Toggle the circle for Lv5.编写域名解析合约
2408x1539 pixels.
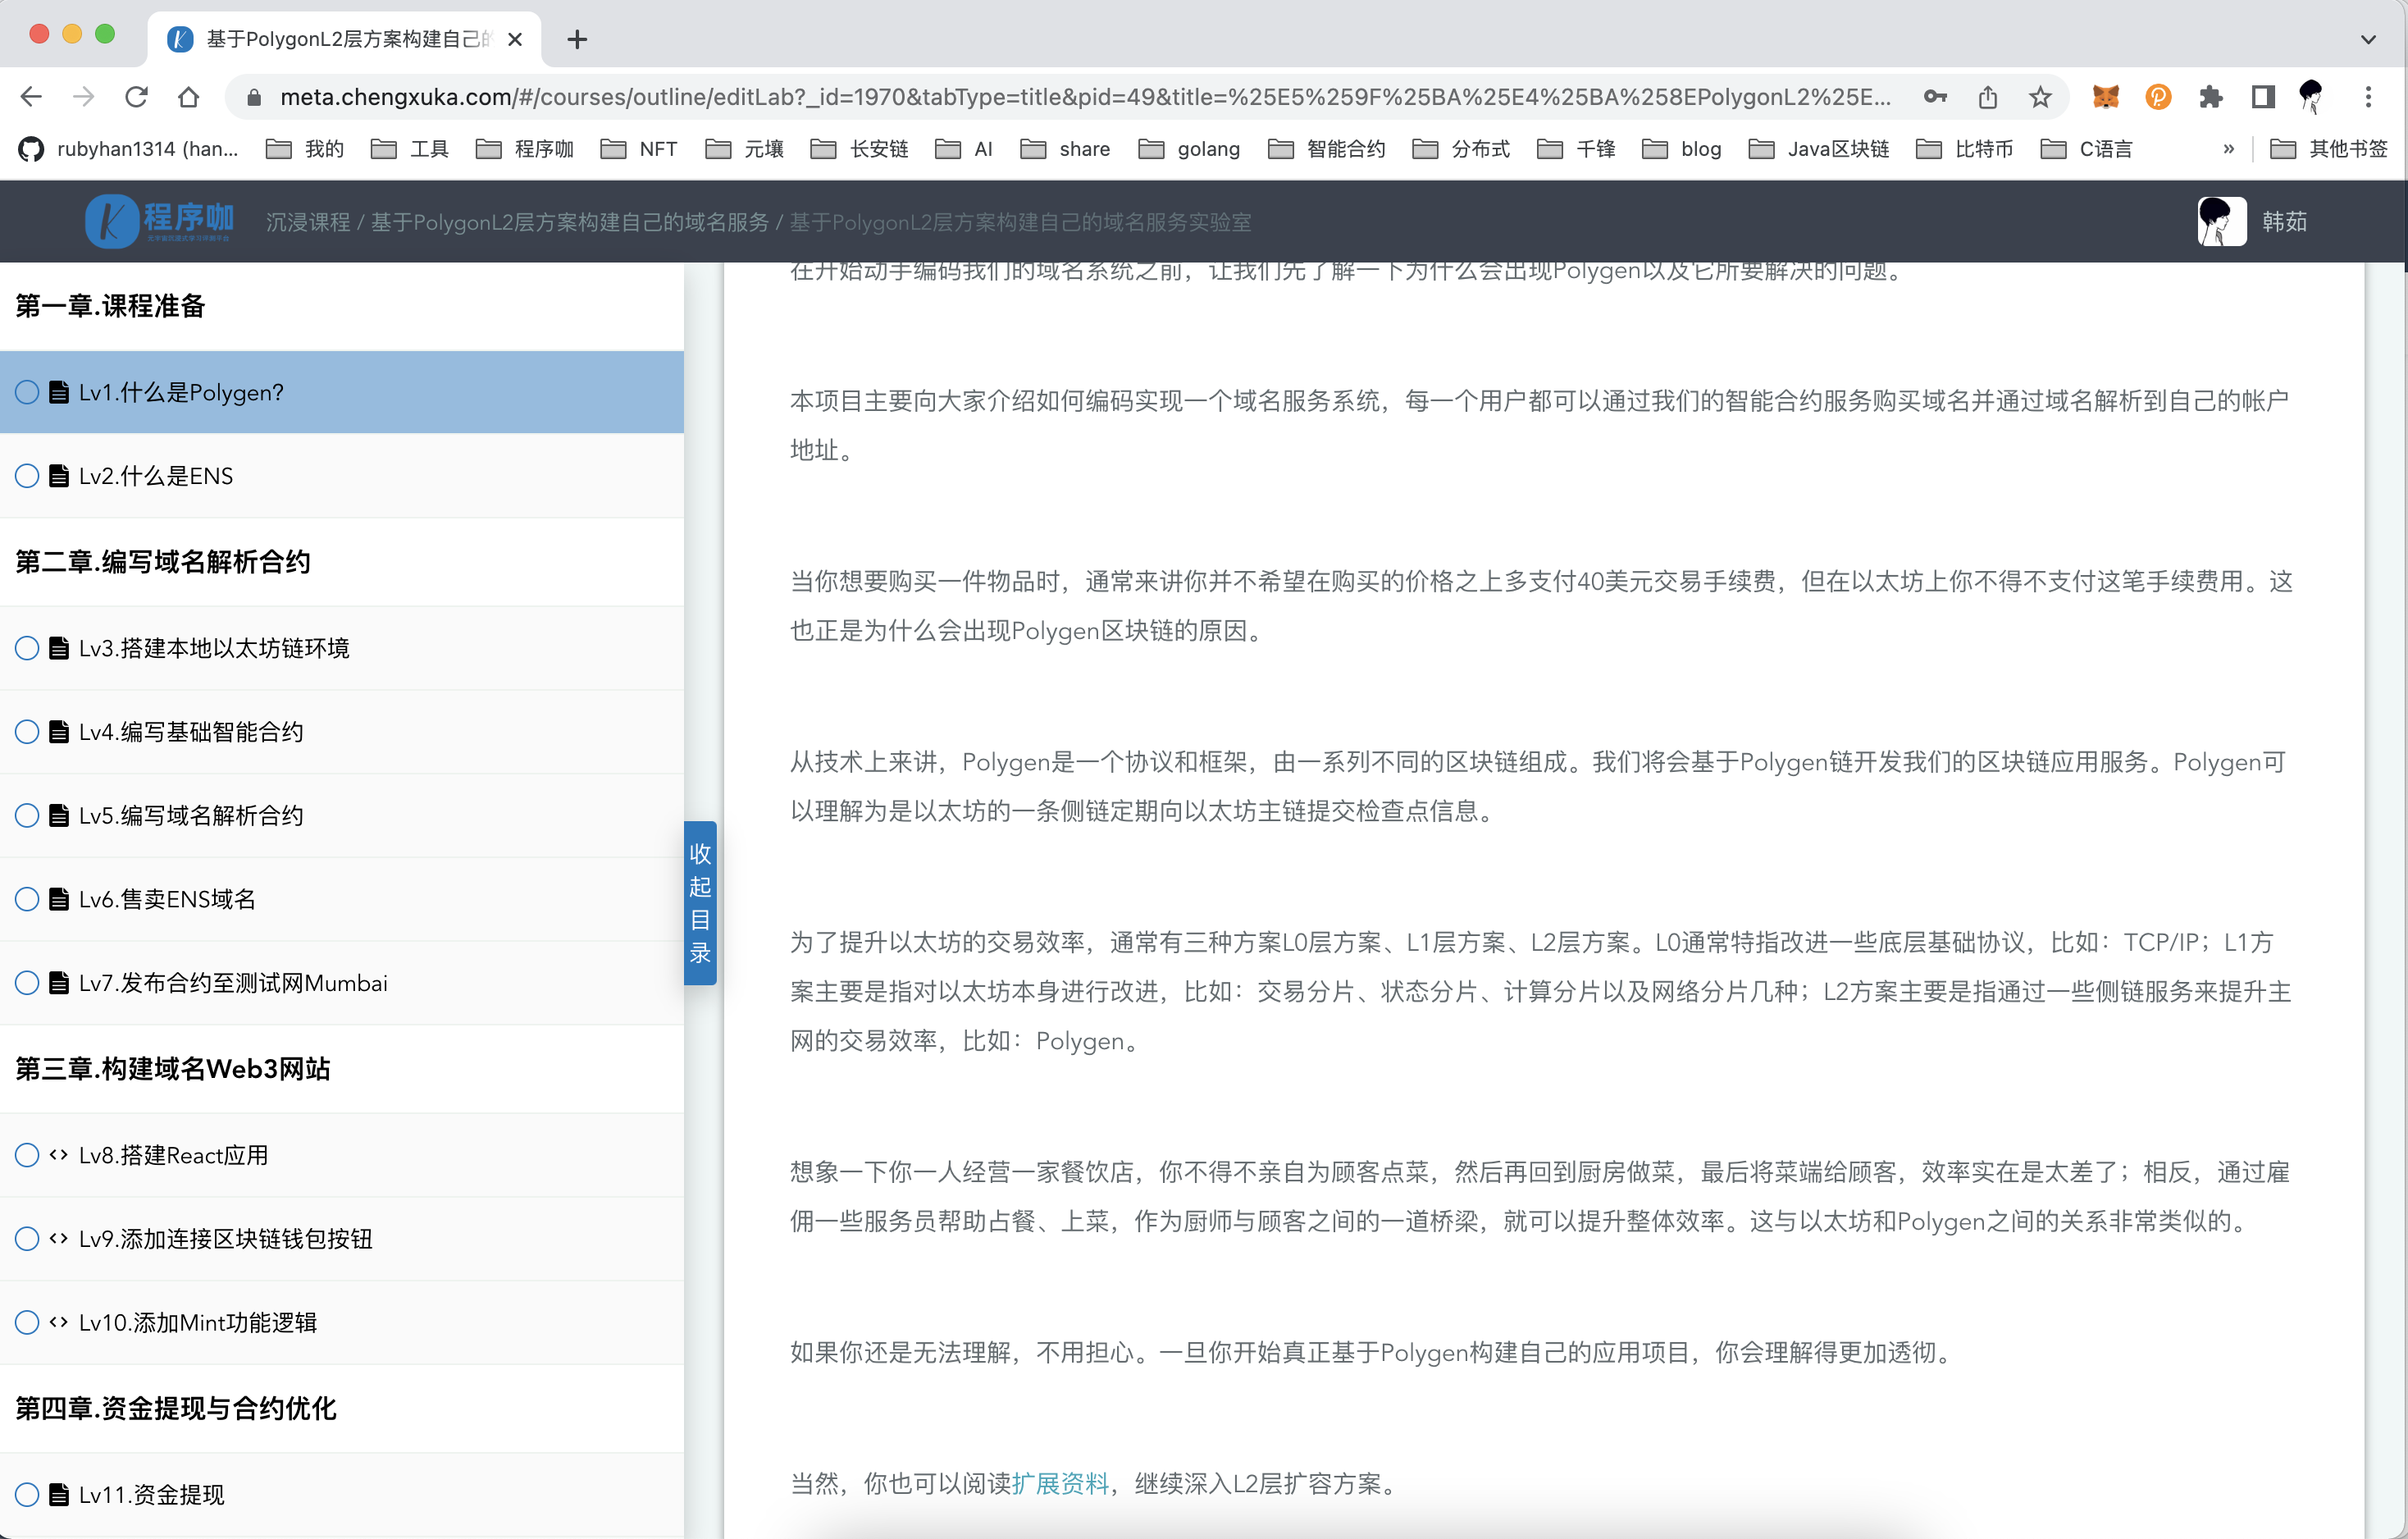pyautogui.click(x=27, y=816)
